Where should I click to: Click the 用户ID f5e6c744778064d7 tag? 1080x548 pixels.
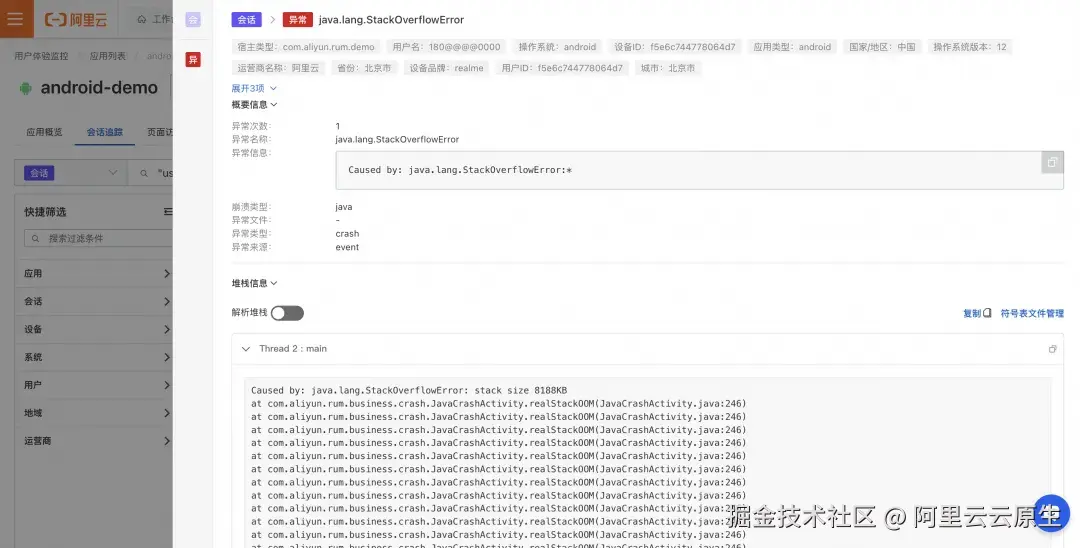coord(562,68)
